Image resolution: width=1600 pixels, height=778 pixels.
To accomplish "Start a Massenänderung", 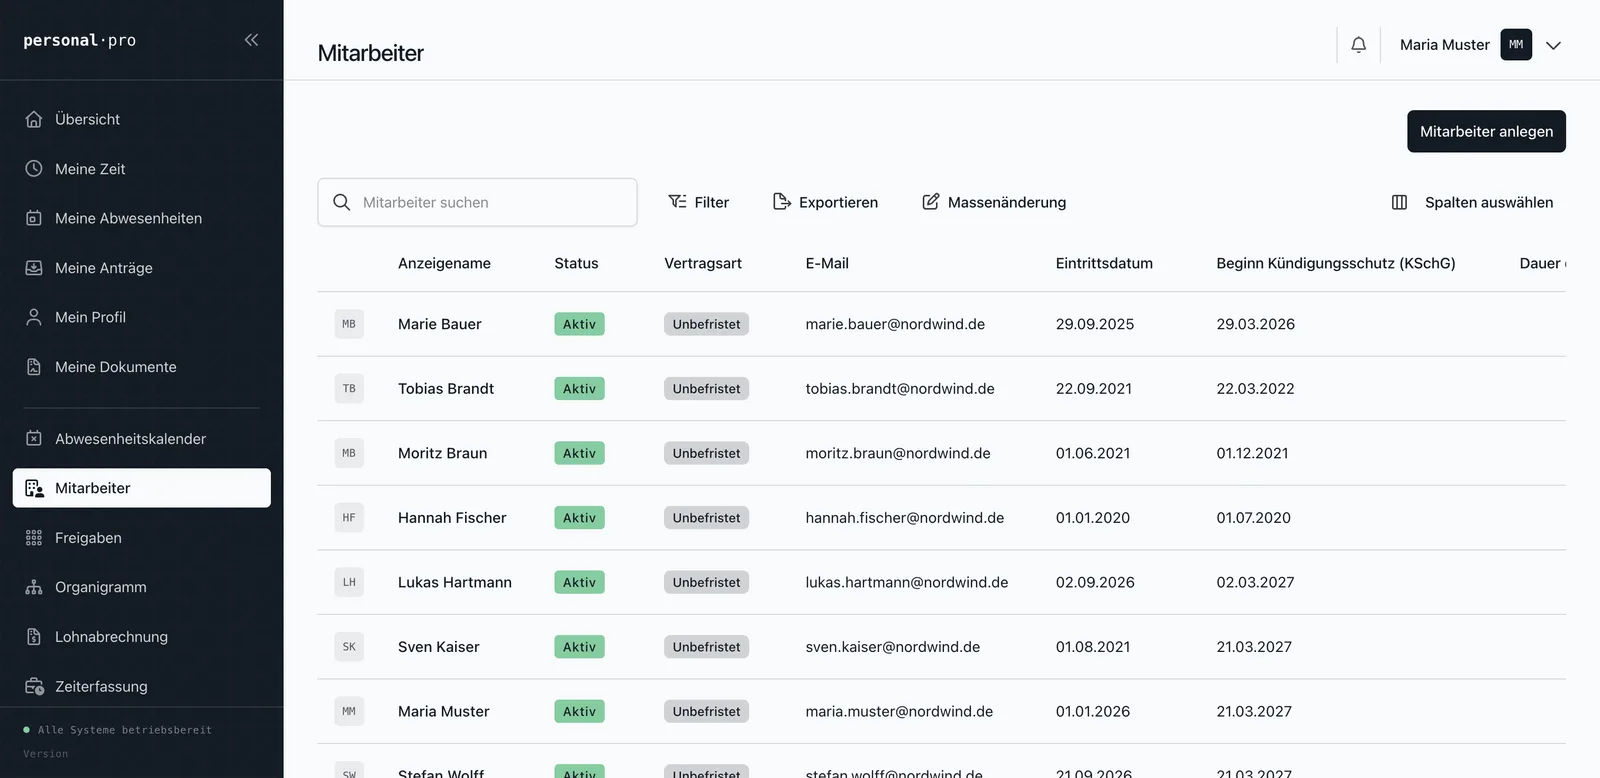I will pyautogui.click(x=994, y=202).
